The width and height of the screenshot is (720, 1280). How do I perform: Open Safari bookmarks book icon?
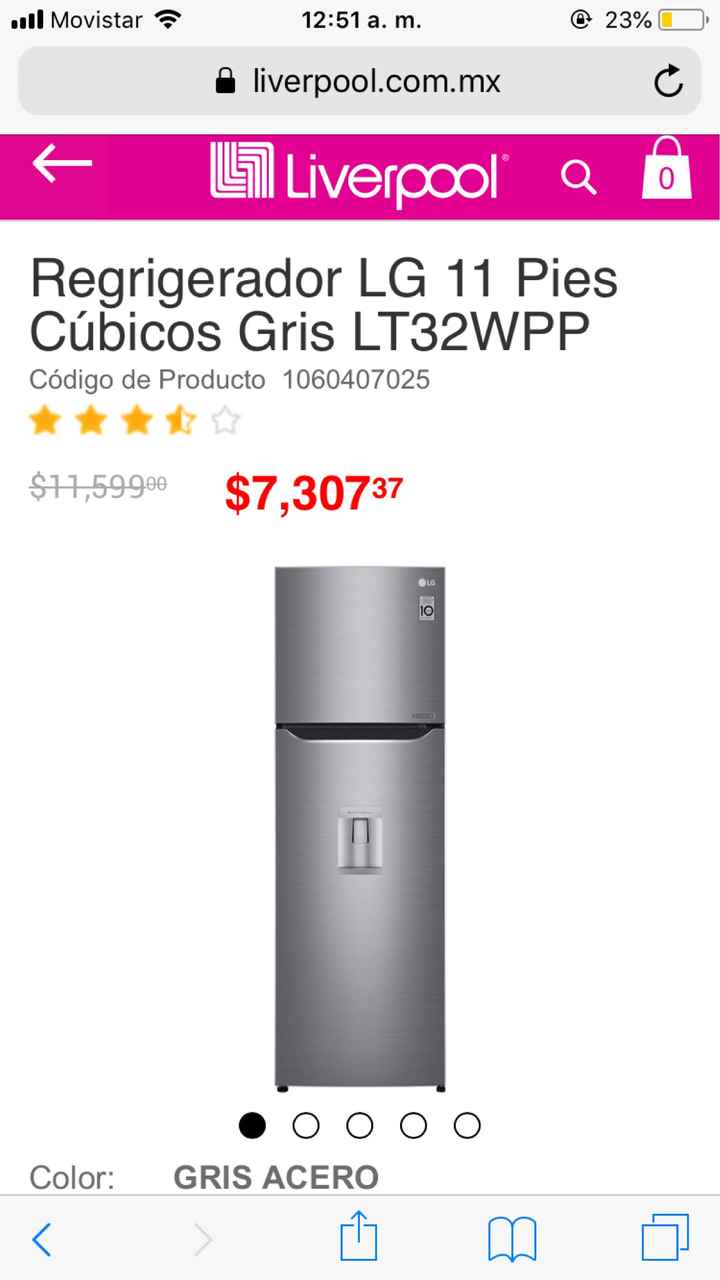512,1240
